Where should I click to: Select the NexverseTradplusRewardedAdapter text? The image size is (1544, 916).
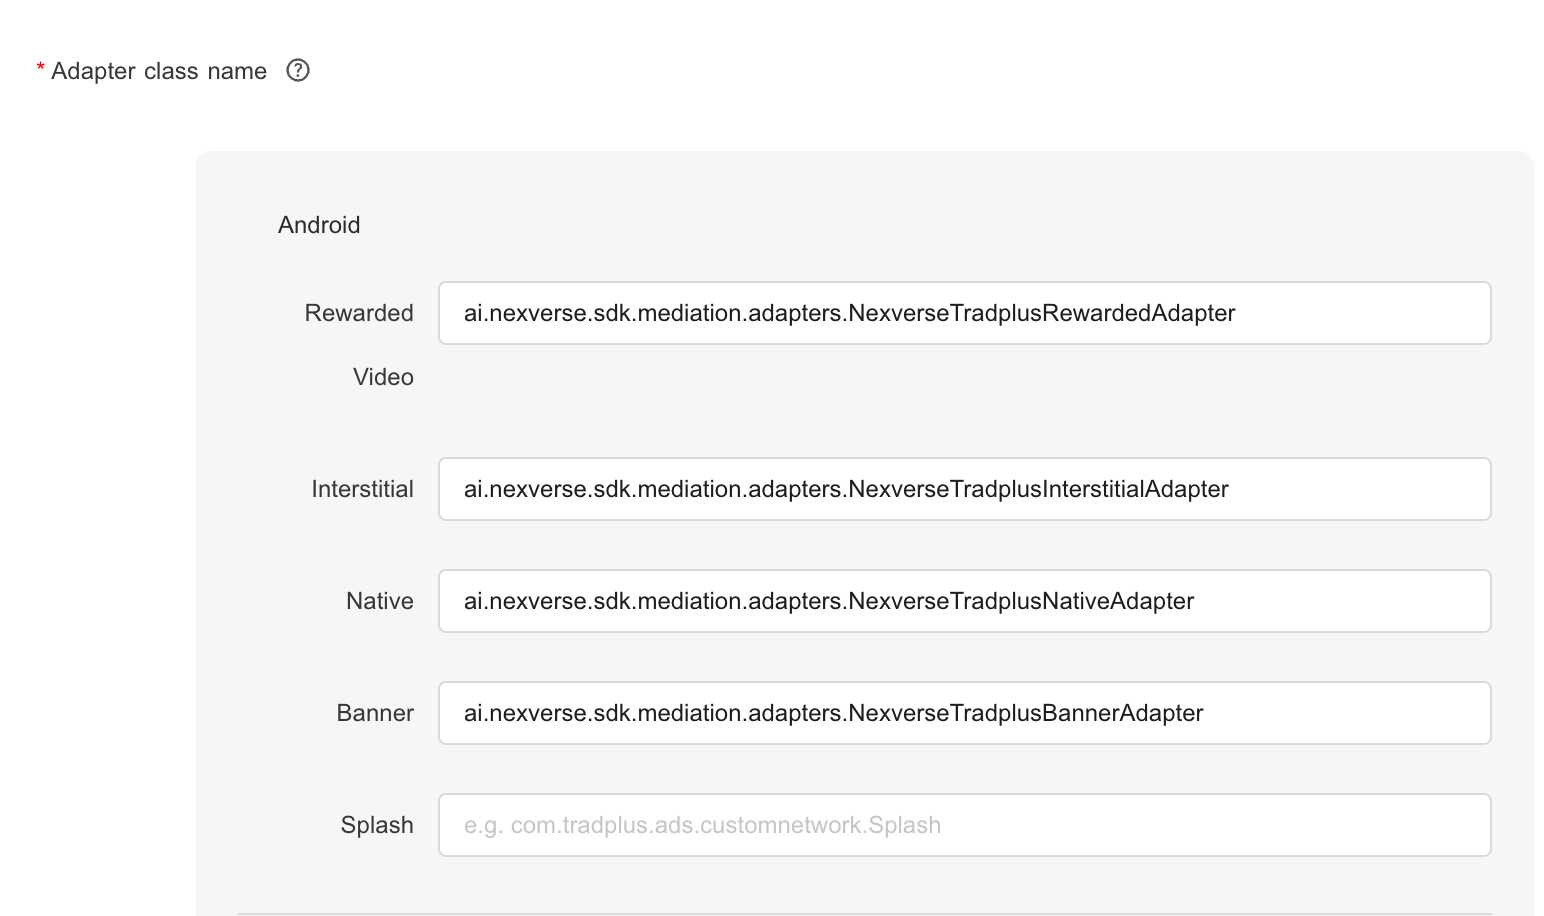click(848, 313)
